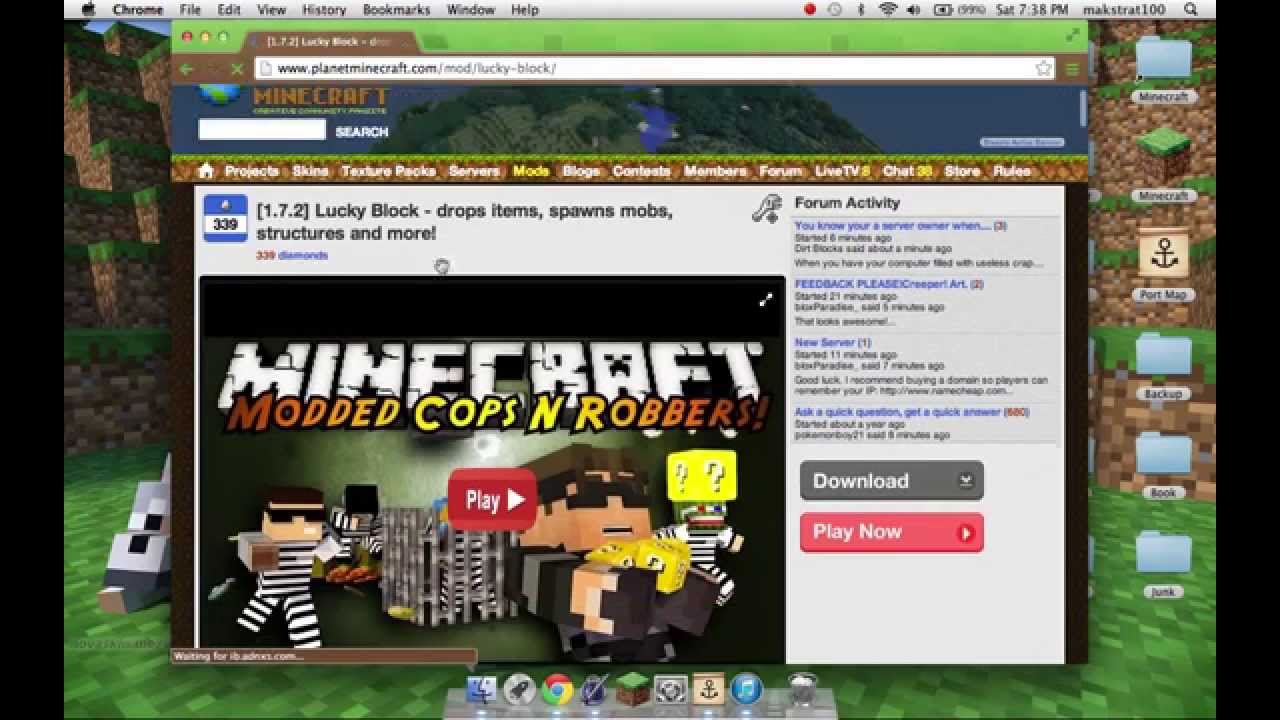Screen dimensions: 1280x720
Task: Open the volume menu bar icon
Action: coord(915,9)
